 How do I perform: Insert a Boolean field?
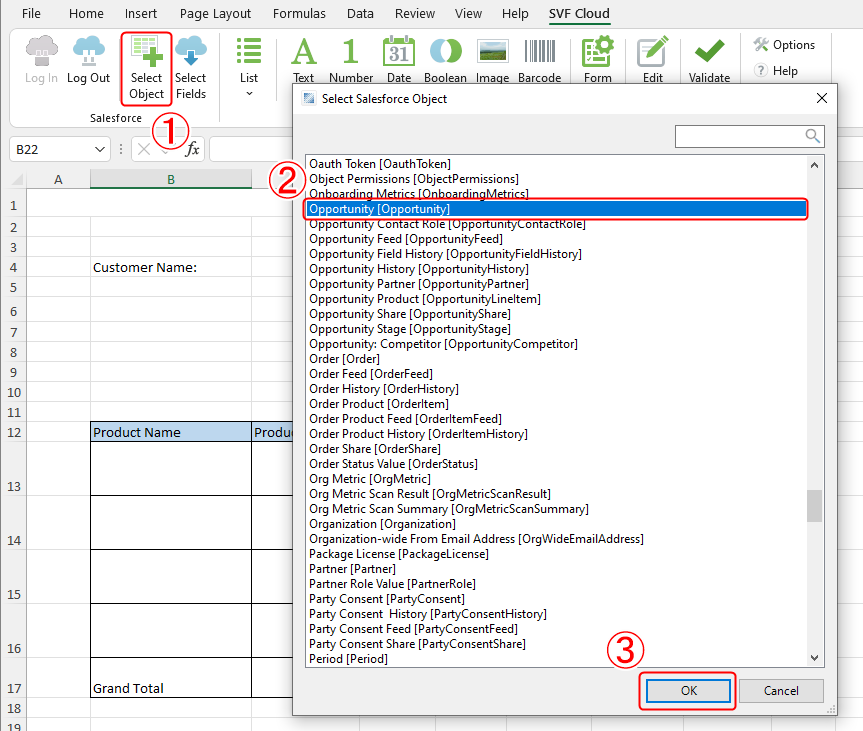(x=445, y=59)
